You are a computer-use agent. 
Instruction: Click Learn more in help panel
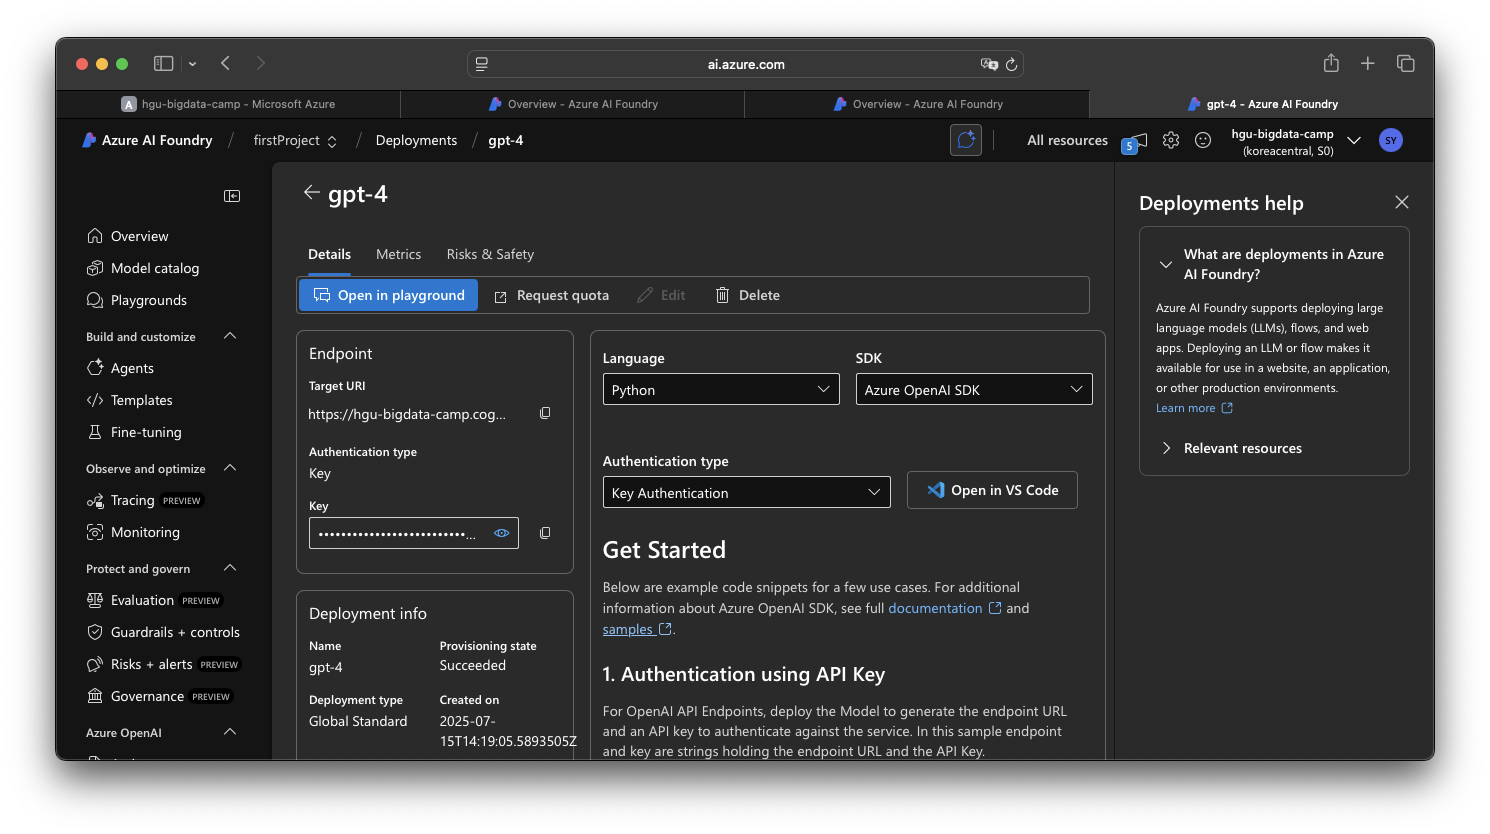(1194, 408)
